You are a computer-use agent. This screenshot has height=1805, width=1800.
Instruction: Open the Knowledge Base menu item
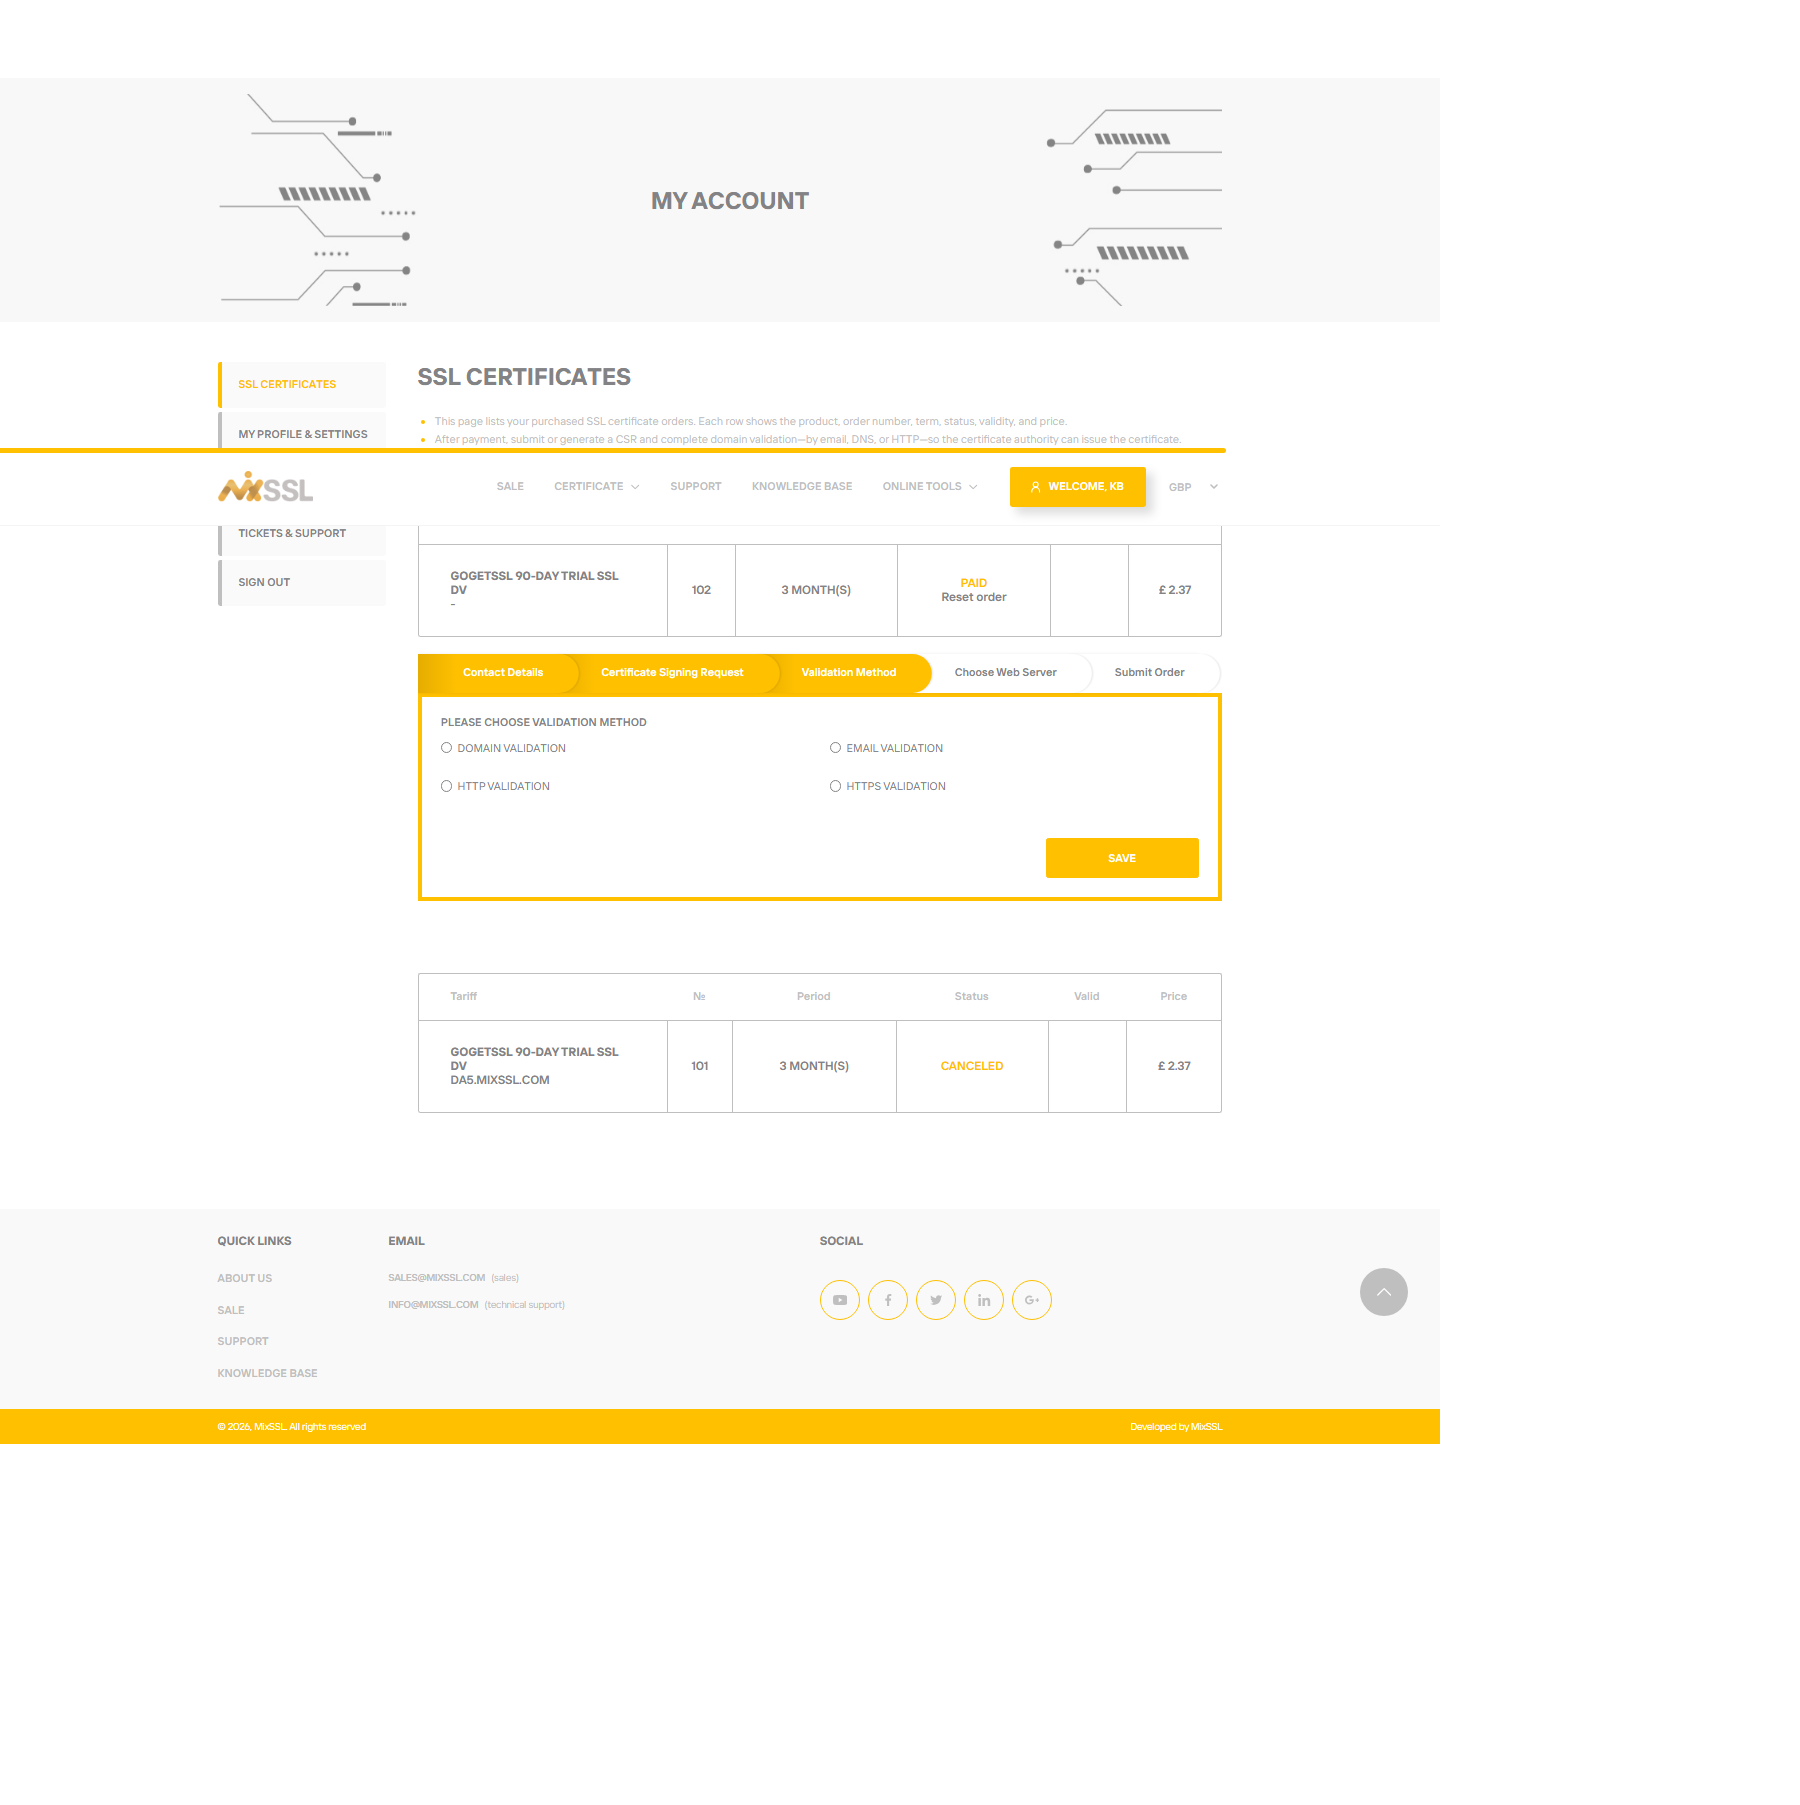802,487
